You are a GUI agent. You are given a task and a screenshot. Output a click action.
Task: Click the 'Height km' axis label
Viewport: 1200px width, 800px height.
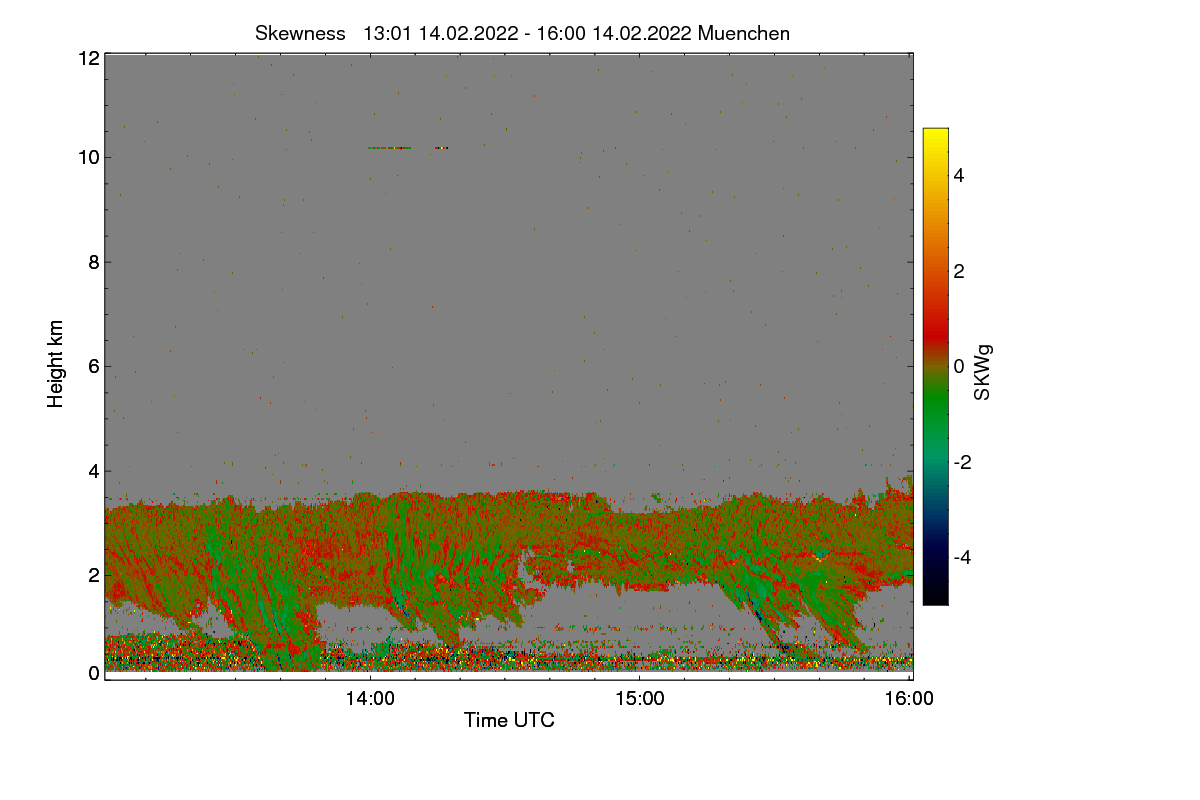point(56,365)
